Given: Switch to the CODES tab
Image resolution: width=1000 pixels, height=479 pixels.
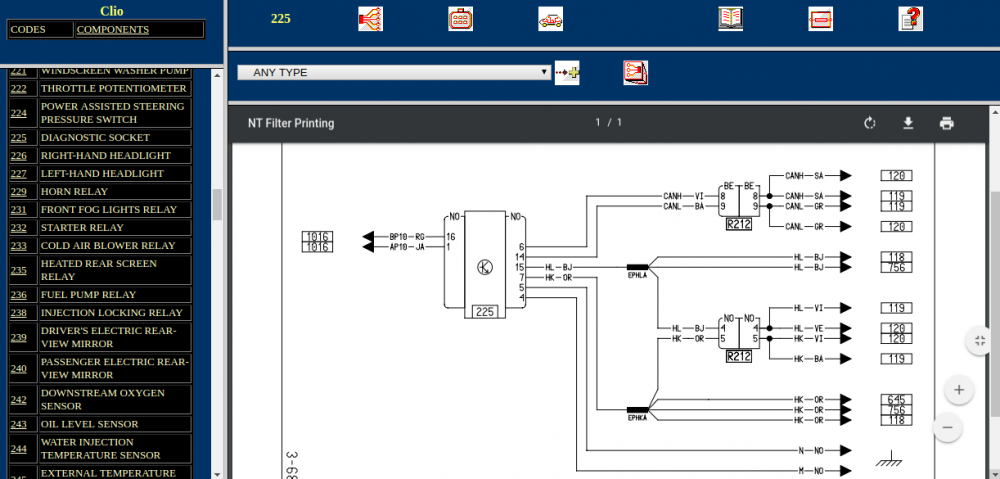Looking at the screenshot, I should coord(41,30).
